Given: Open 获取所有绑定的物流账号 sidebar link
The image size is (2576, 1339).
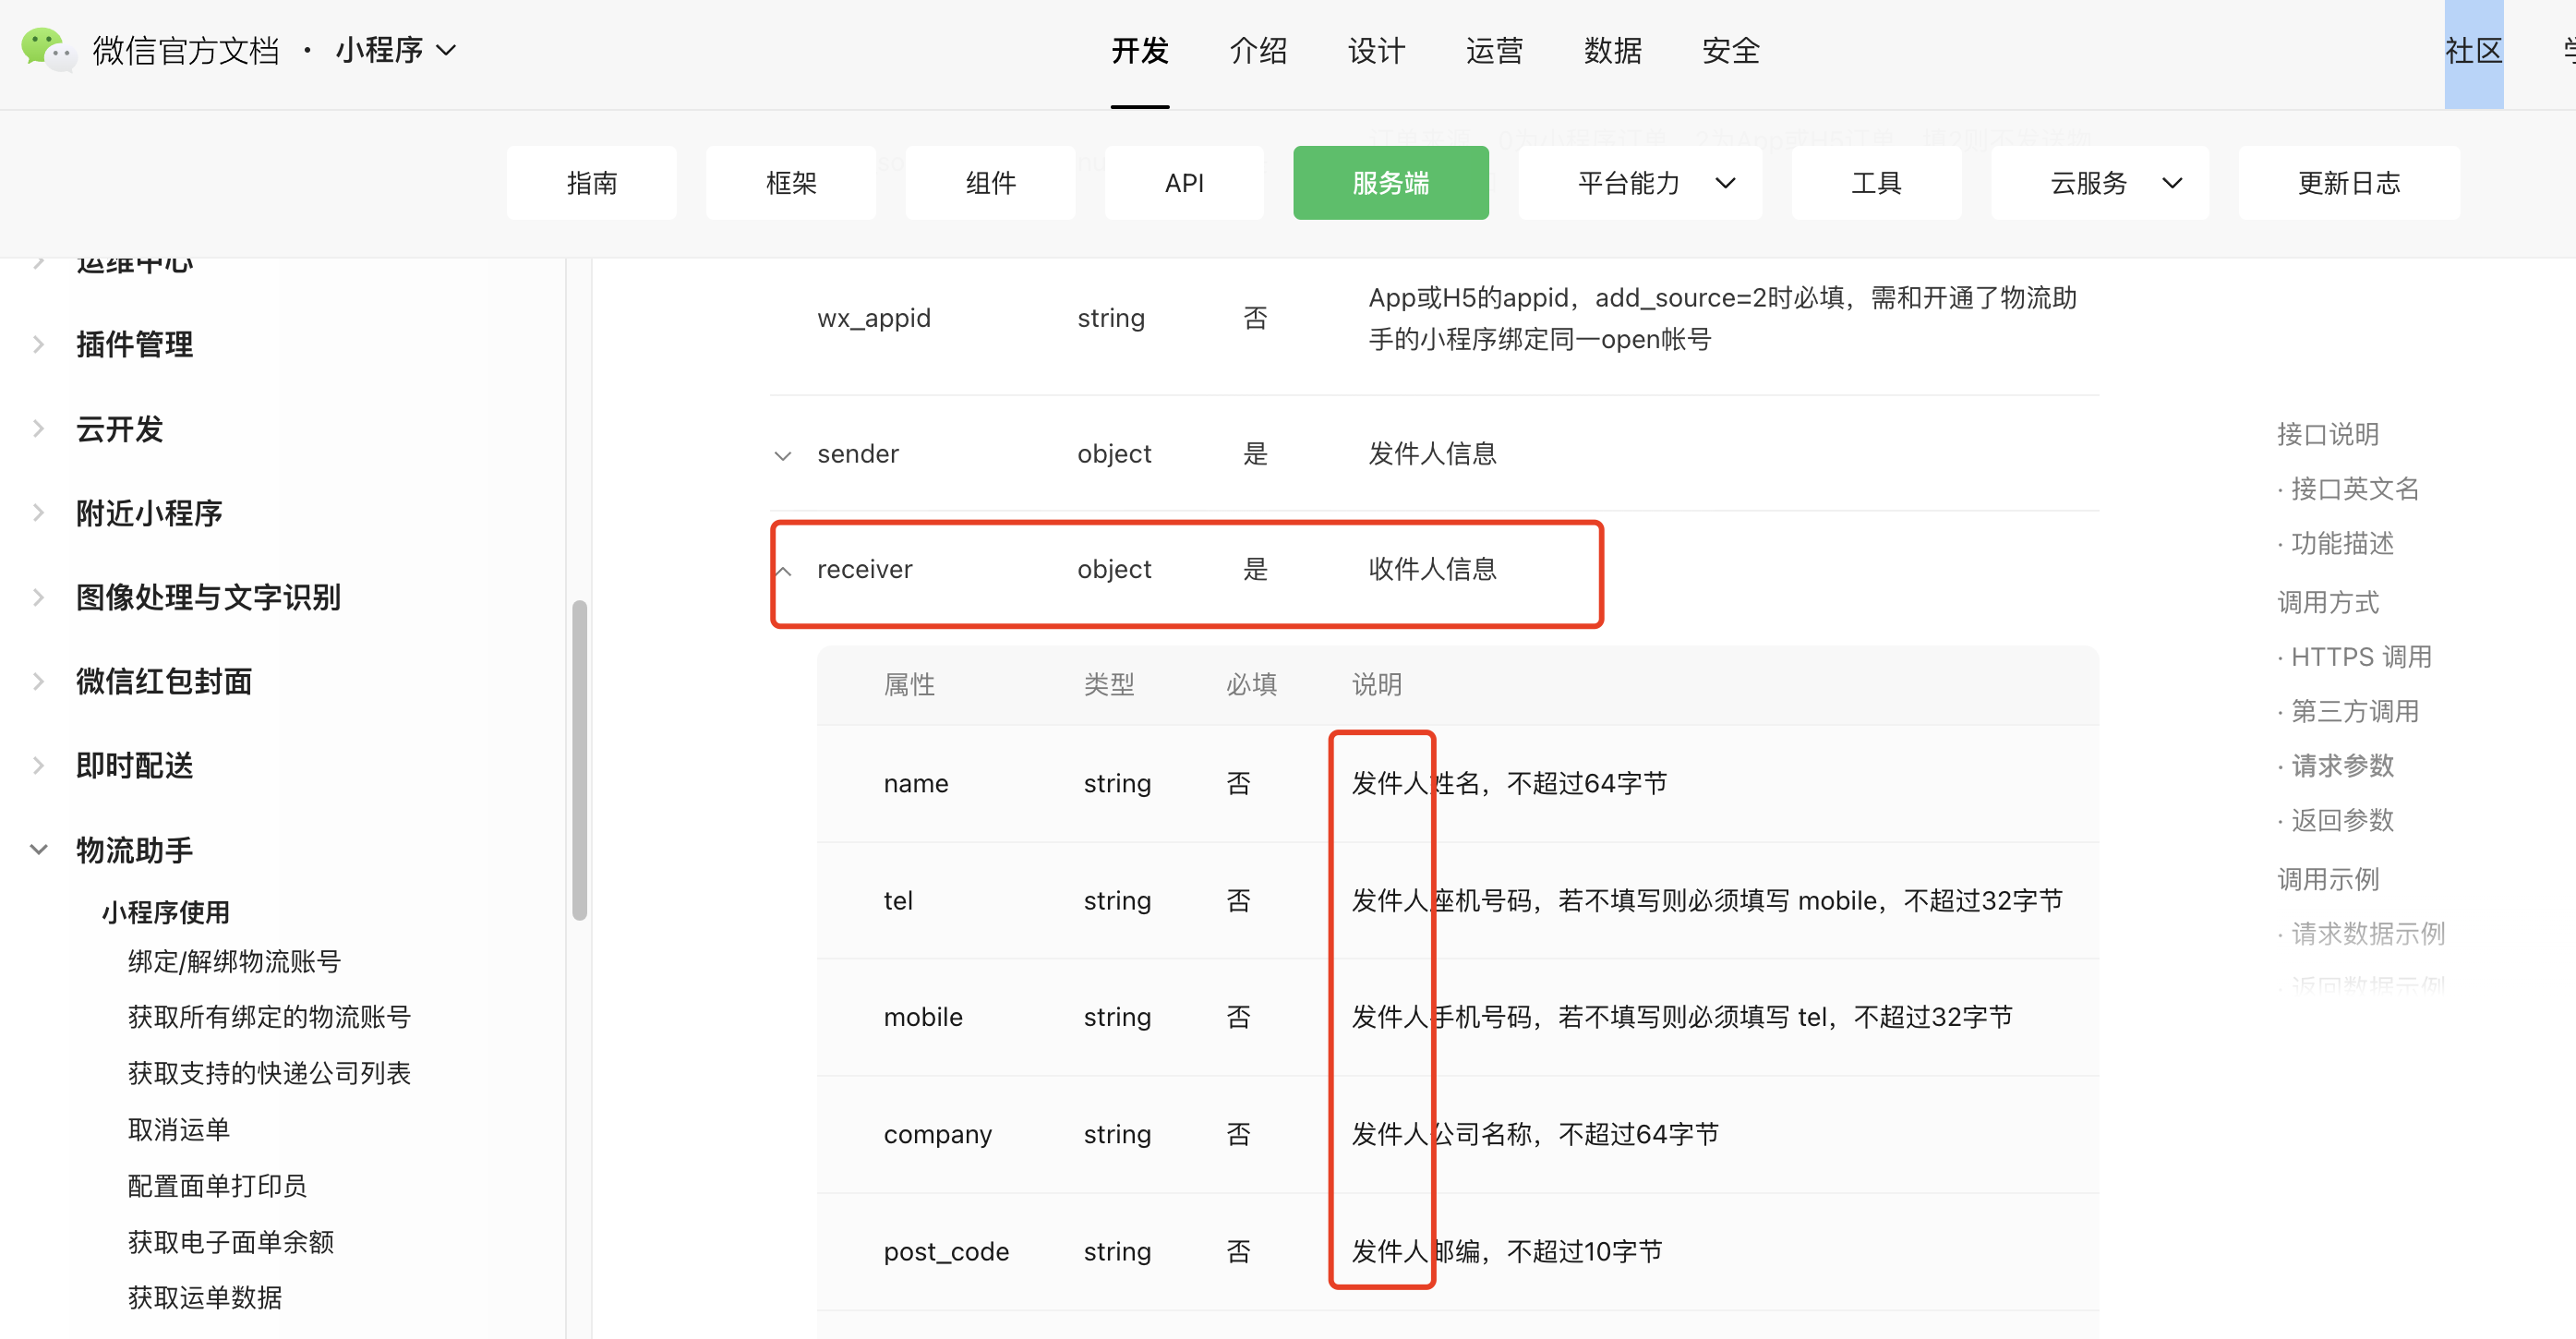Looking at the screenshot, I should [269, 1017].
